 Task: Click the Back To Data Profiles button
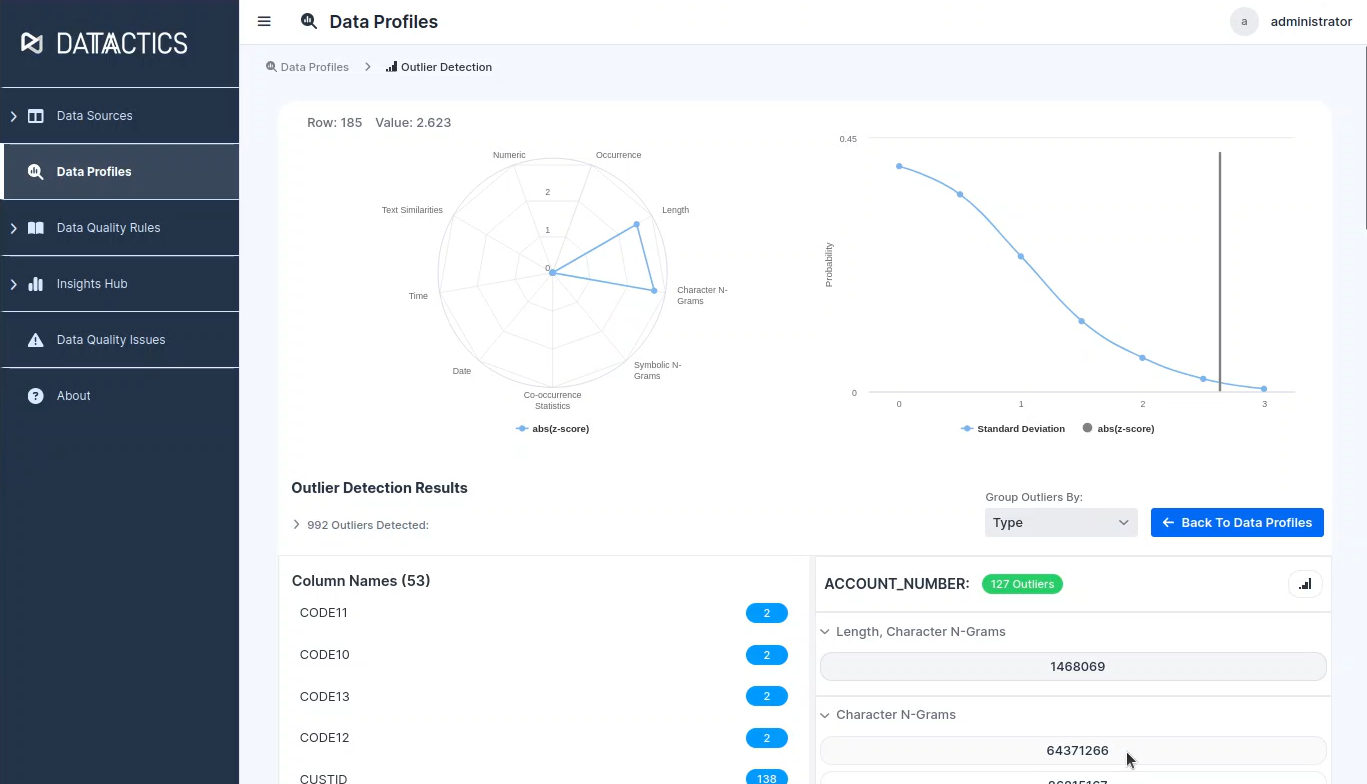(1237, 522)
